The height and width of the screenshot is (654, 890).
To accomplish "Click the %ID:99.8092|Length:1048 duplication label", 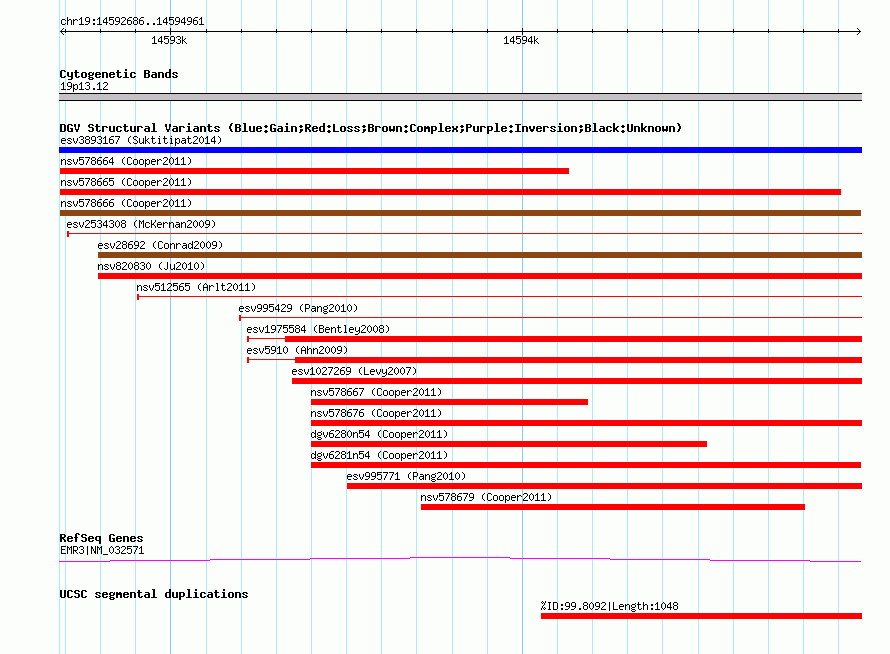I will pos(610,606).
